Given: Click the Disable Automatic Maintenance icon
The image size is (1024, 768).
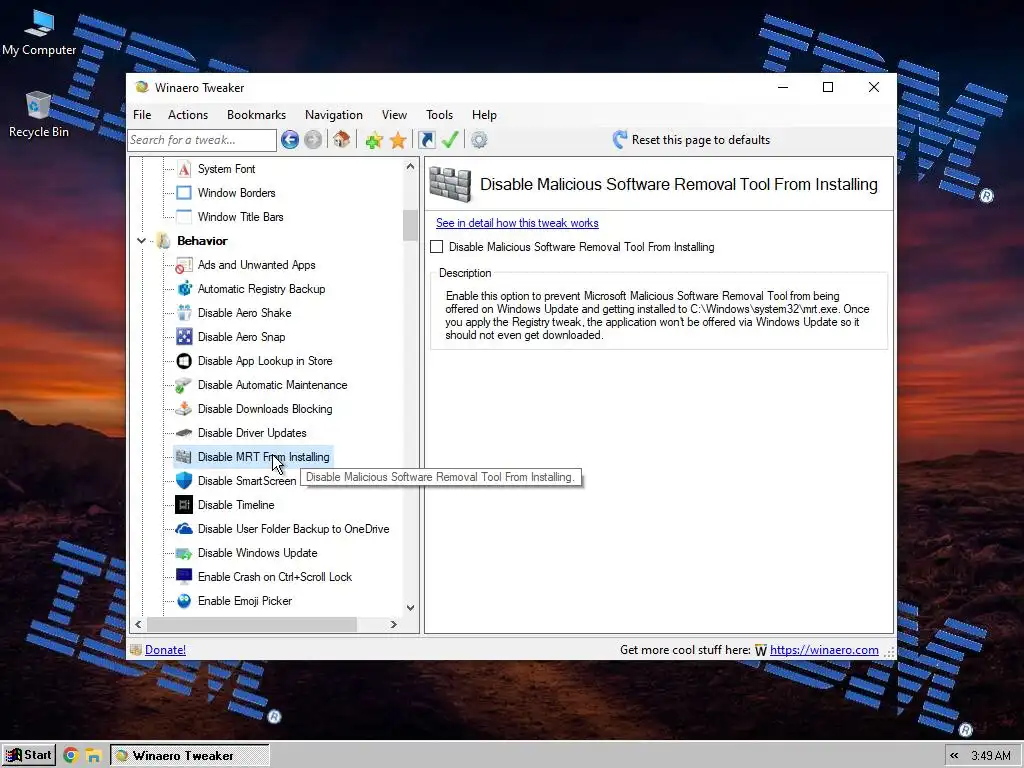Looking at the screenshot, I should (x=184, y=385).
